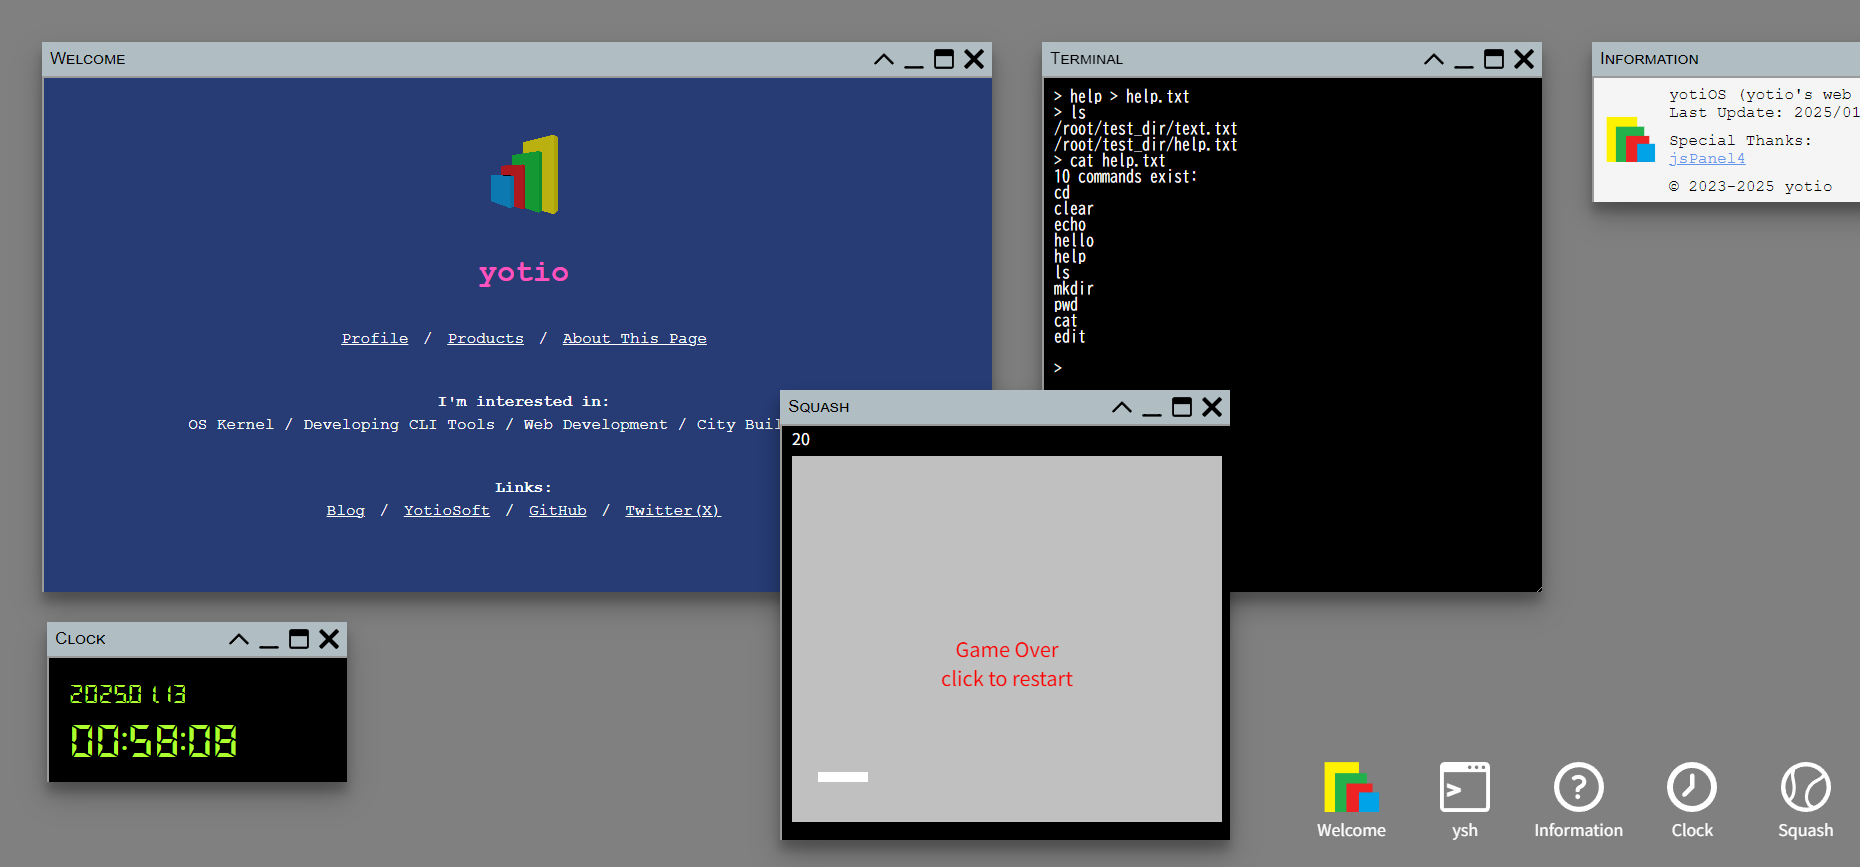Minimize the Squash window
Screen dimensions: 1860x867
(x=1152, y=407)
